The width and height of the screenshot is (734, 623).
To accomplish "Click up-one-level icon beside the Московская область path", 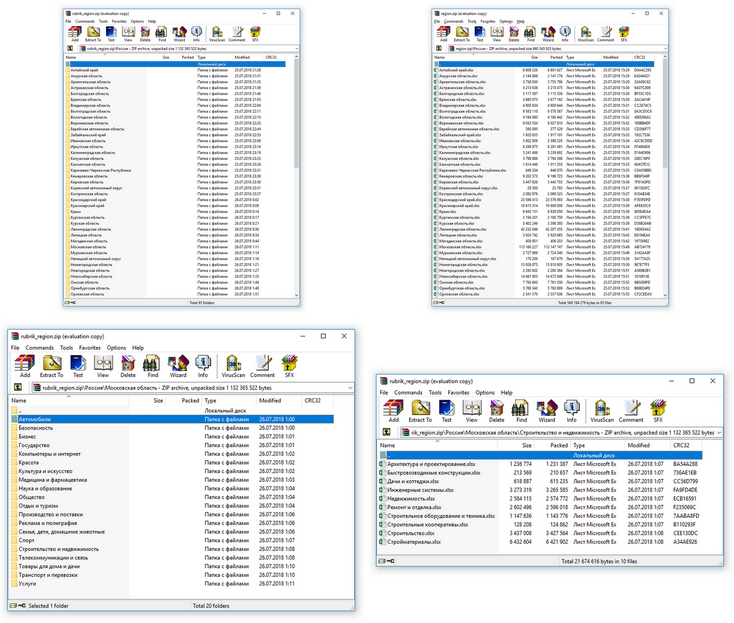I will pos(20,387).
